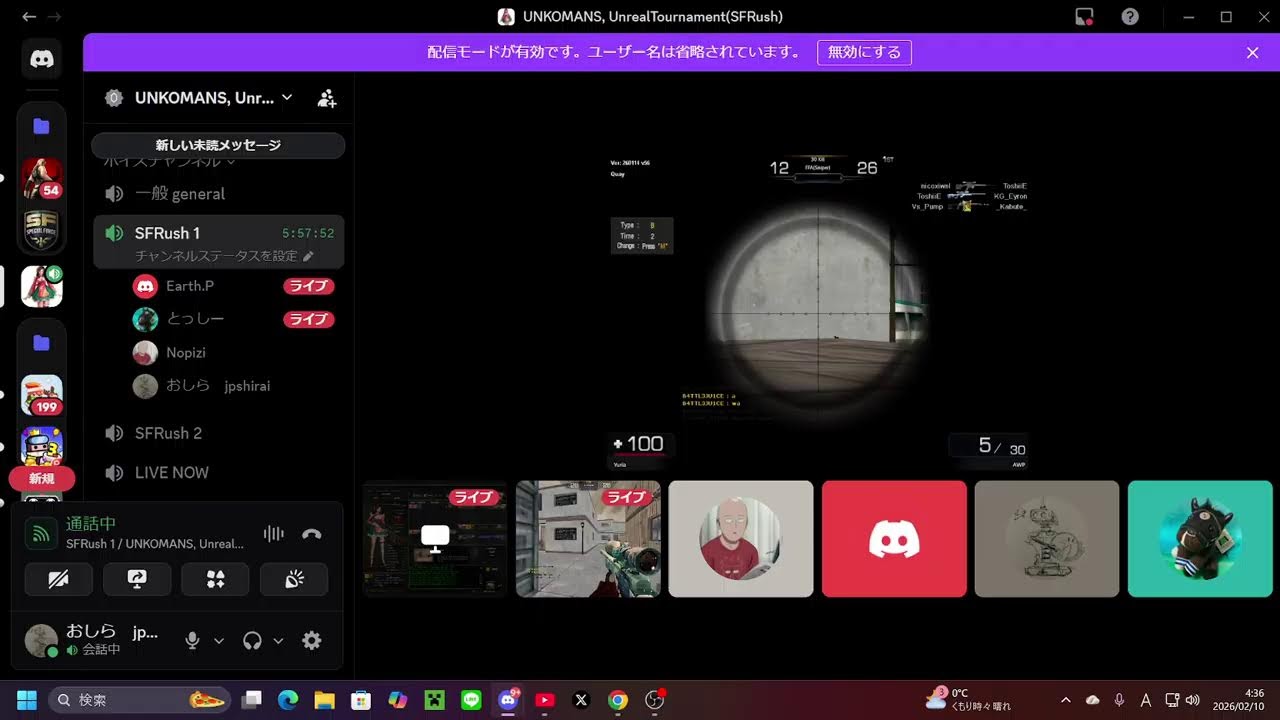Open the active voice server icon
Screen dimensions: 1280x720
tap(42, 286)
